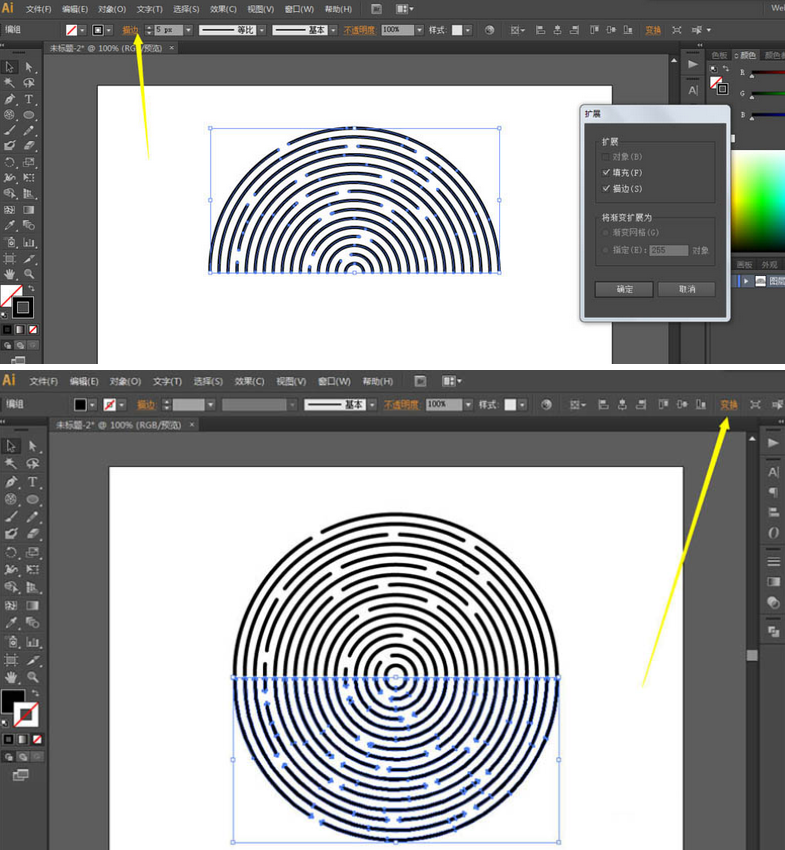Click 取消 in the 扩展 dialog

pos(684,289)
